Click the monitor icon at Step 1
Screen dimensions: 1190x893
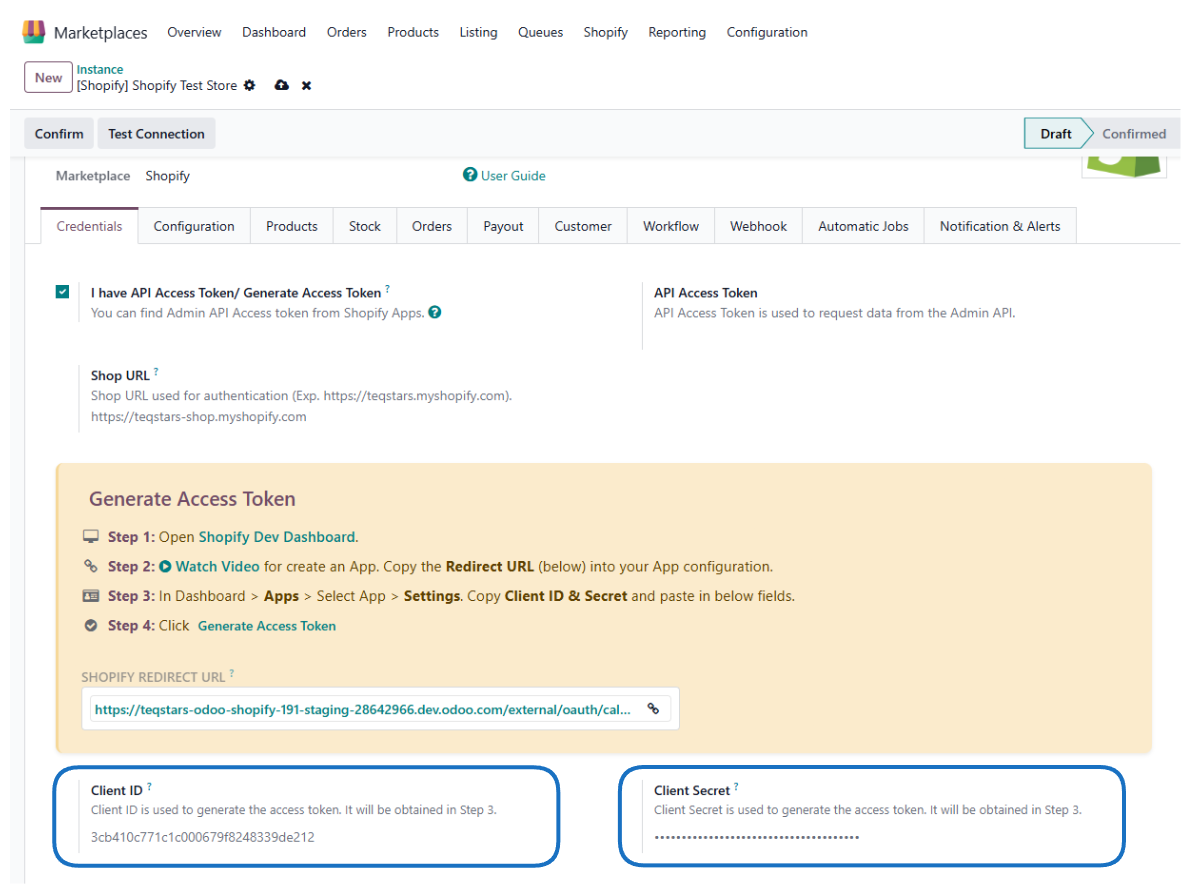(91, 536)
